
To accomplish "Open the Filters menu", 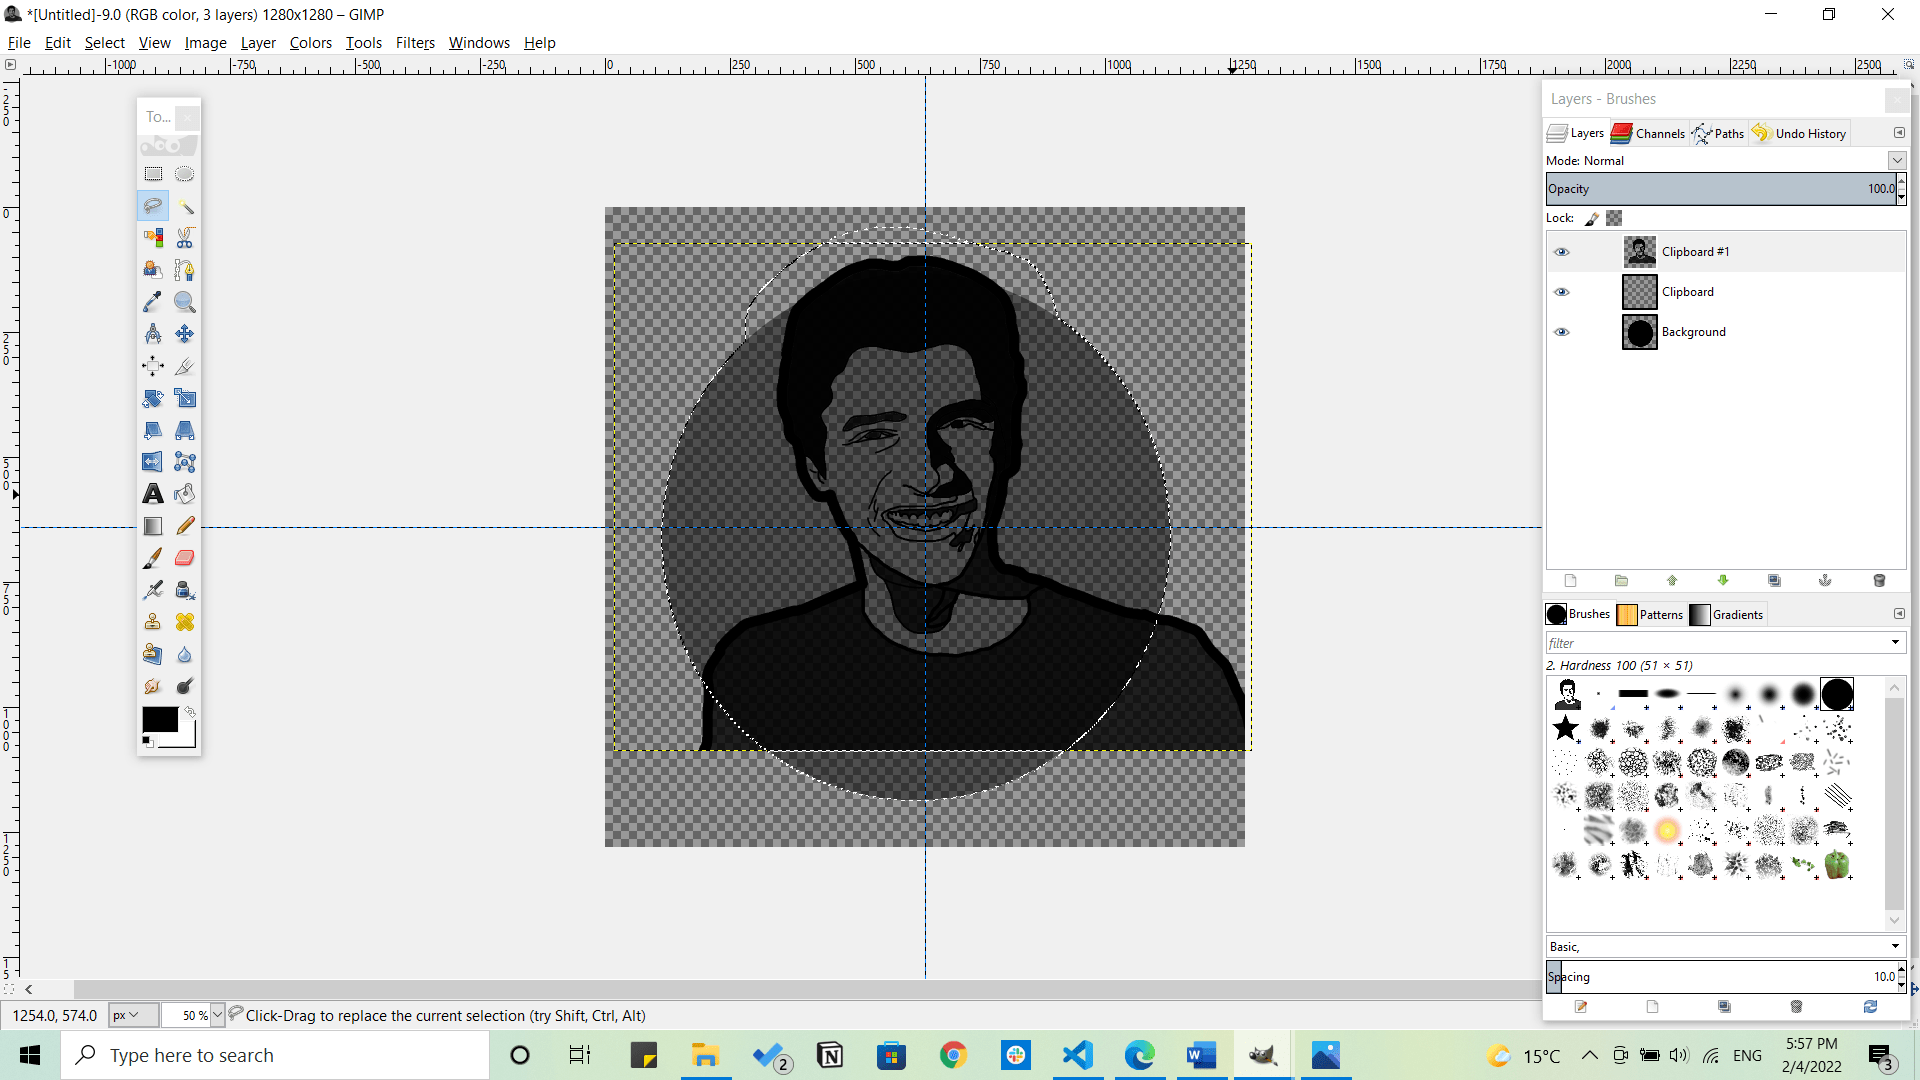I will (x=415, y=43).
